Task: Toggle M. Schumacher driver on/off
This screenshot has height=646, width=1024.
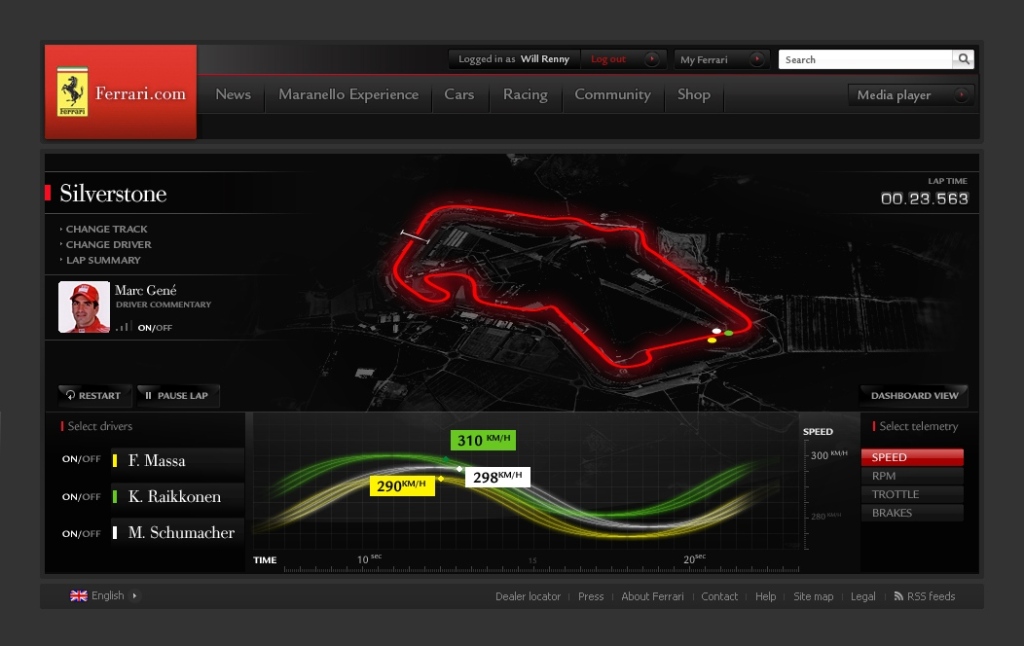Action: tap(81, 533)
